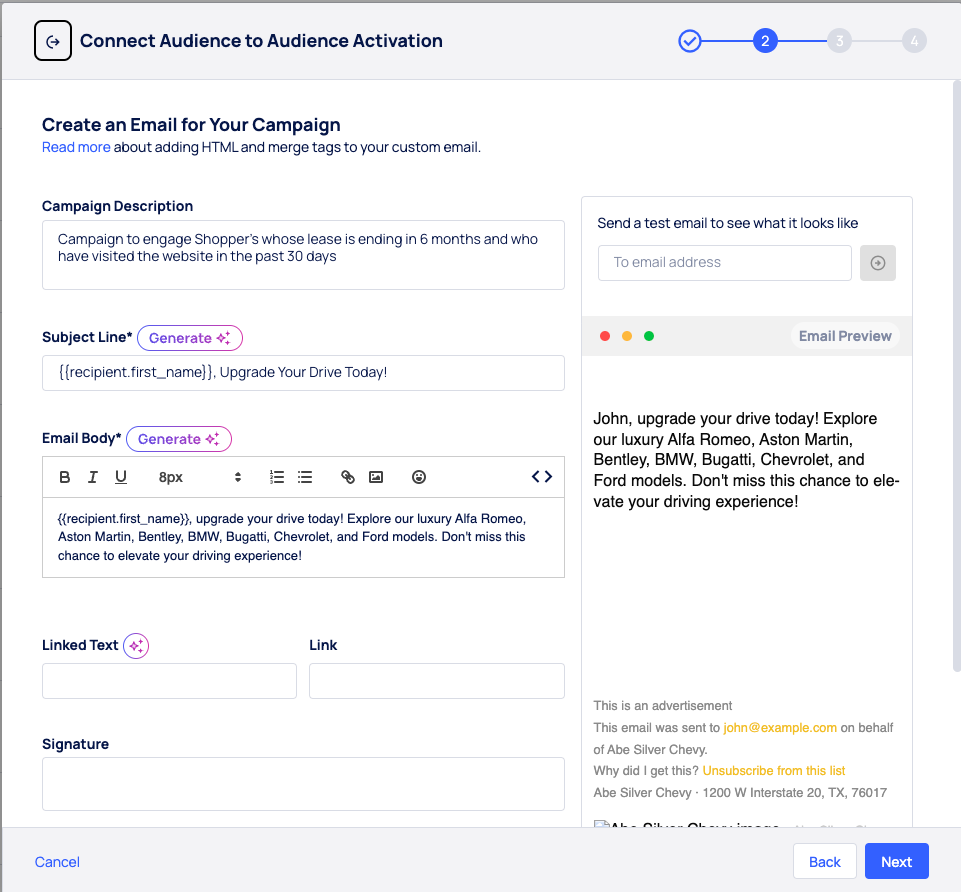Click the To email address input field
This screenshot has height=892, width=961.
tap(724, 262)
